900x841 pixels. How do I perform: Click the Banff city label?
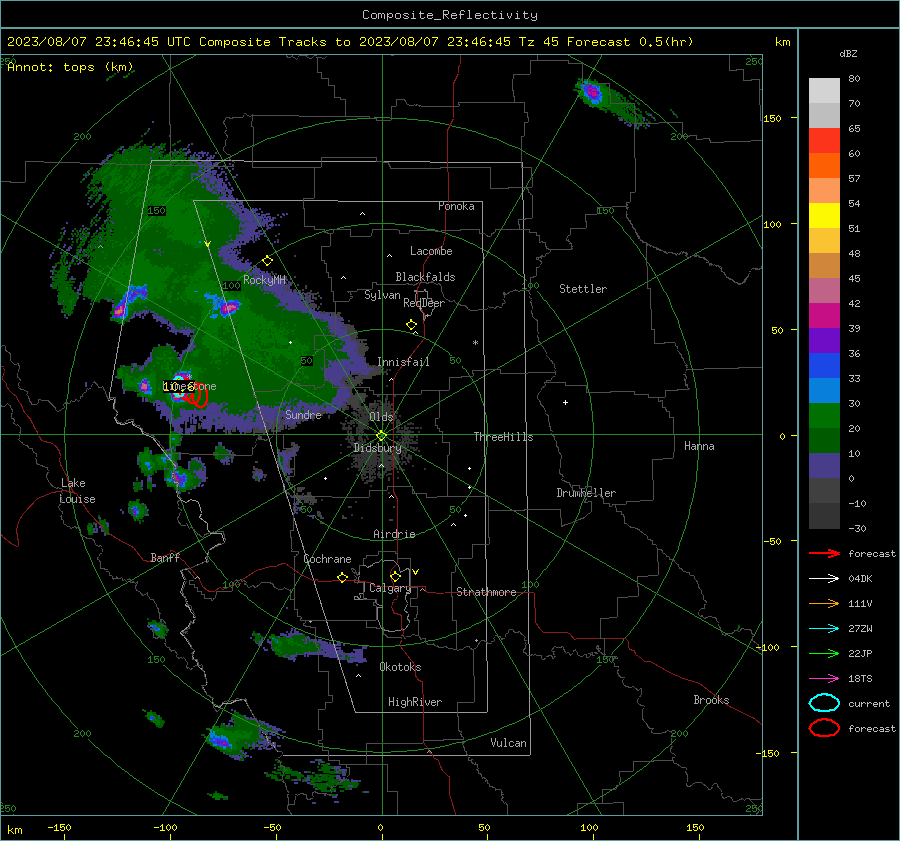165,557
